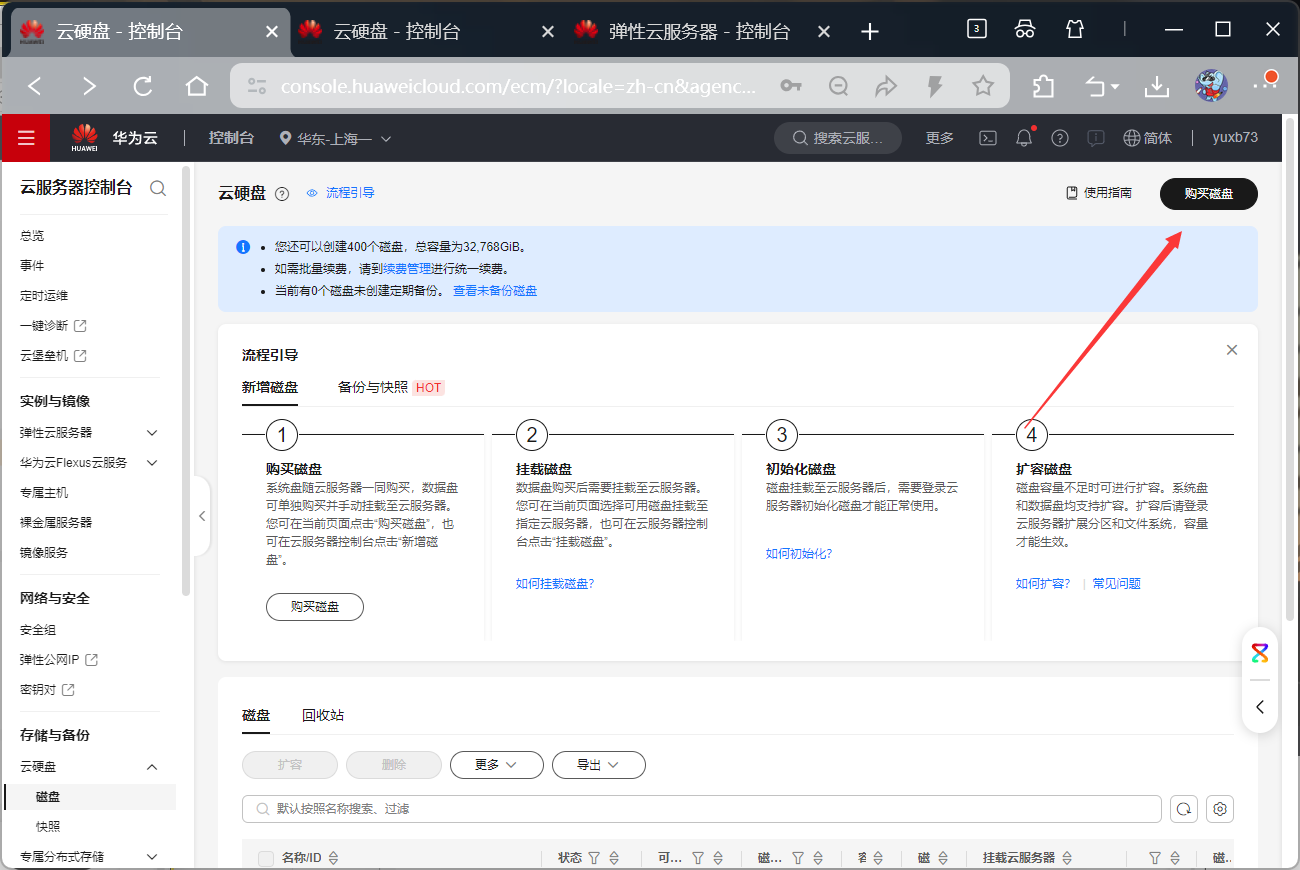Viewport: 1300px width, 870px height.
Task: Open 更多 in the top navigation
Action: click(940, 138)
